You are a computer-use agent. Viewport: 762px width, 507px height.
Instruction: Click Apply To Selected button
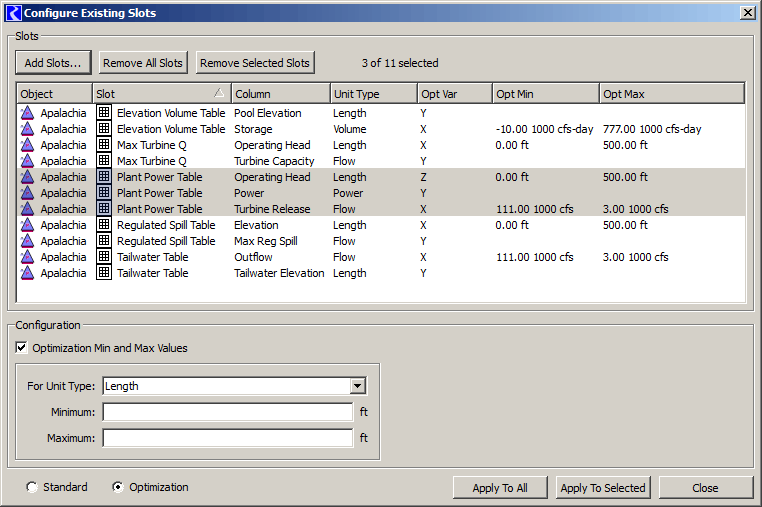(603, 488)
